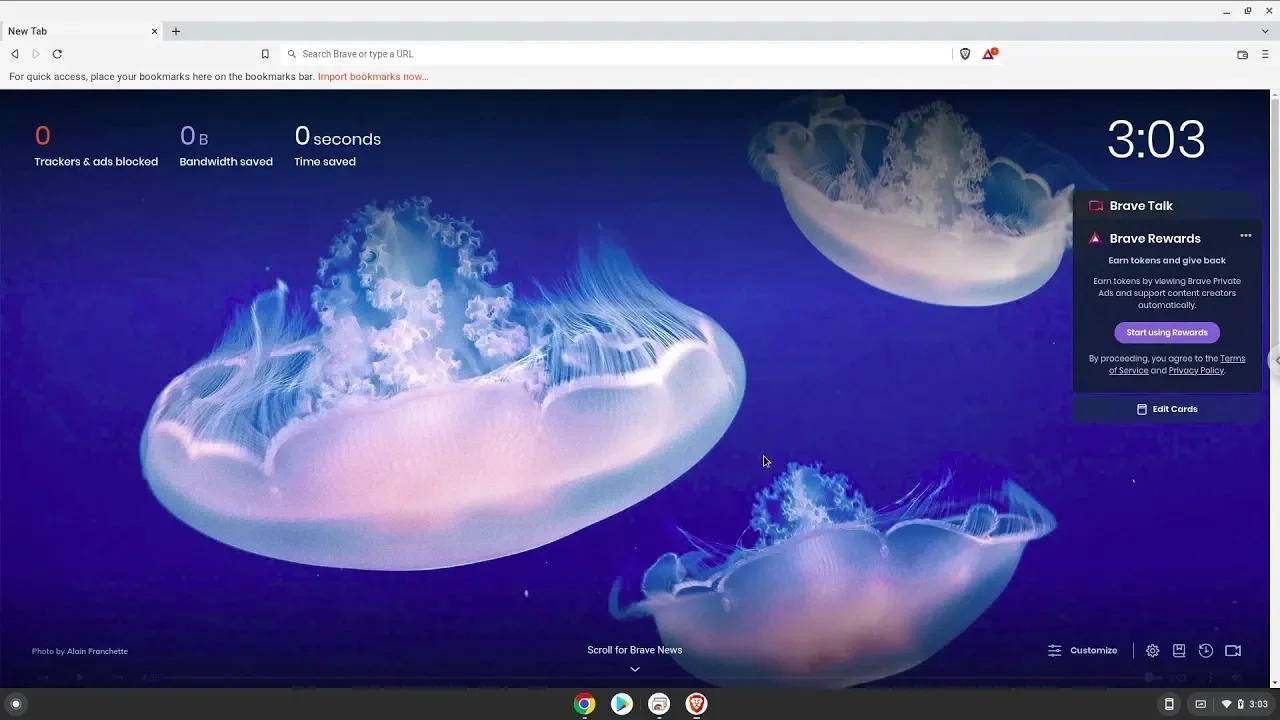
Task: Open the new tab page settings gear
Action: 1152,650
